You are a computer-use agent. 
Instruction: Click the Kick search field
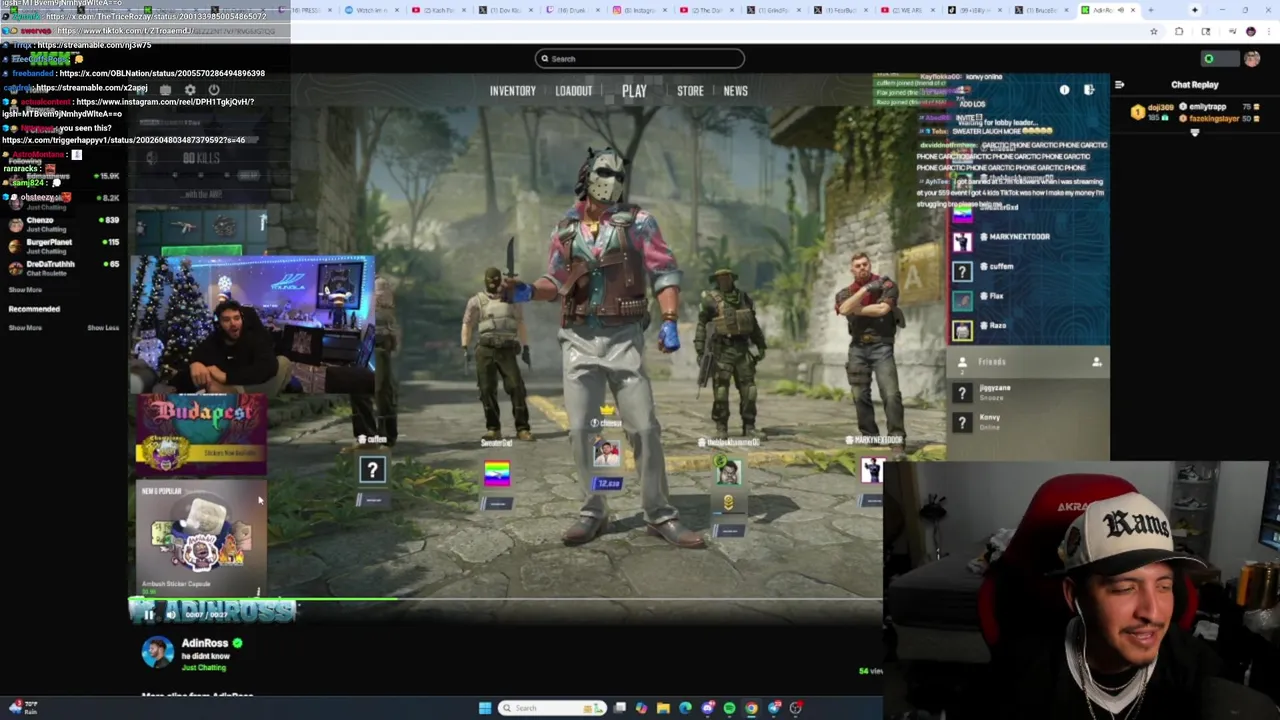pos(639,59)
